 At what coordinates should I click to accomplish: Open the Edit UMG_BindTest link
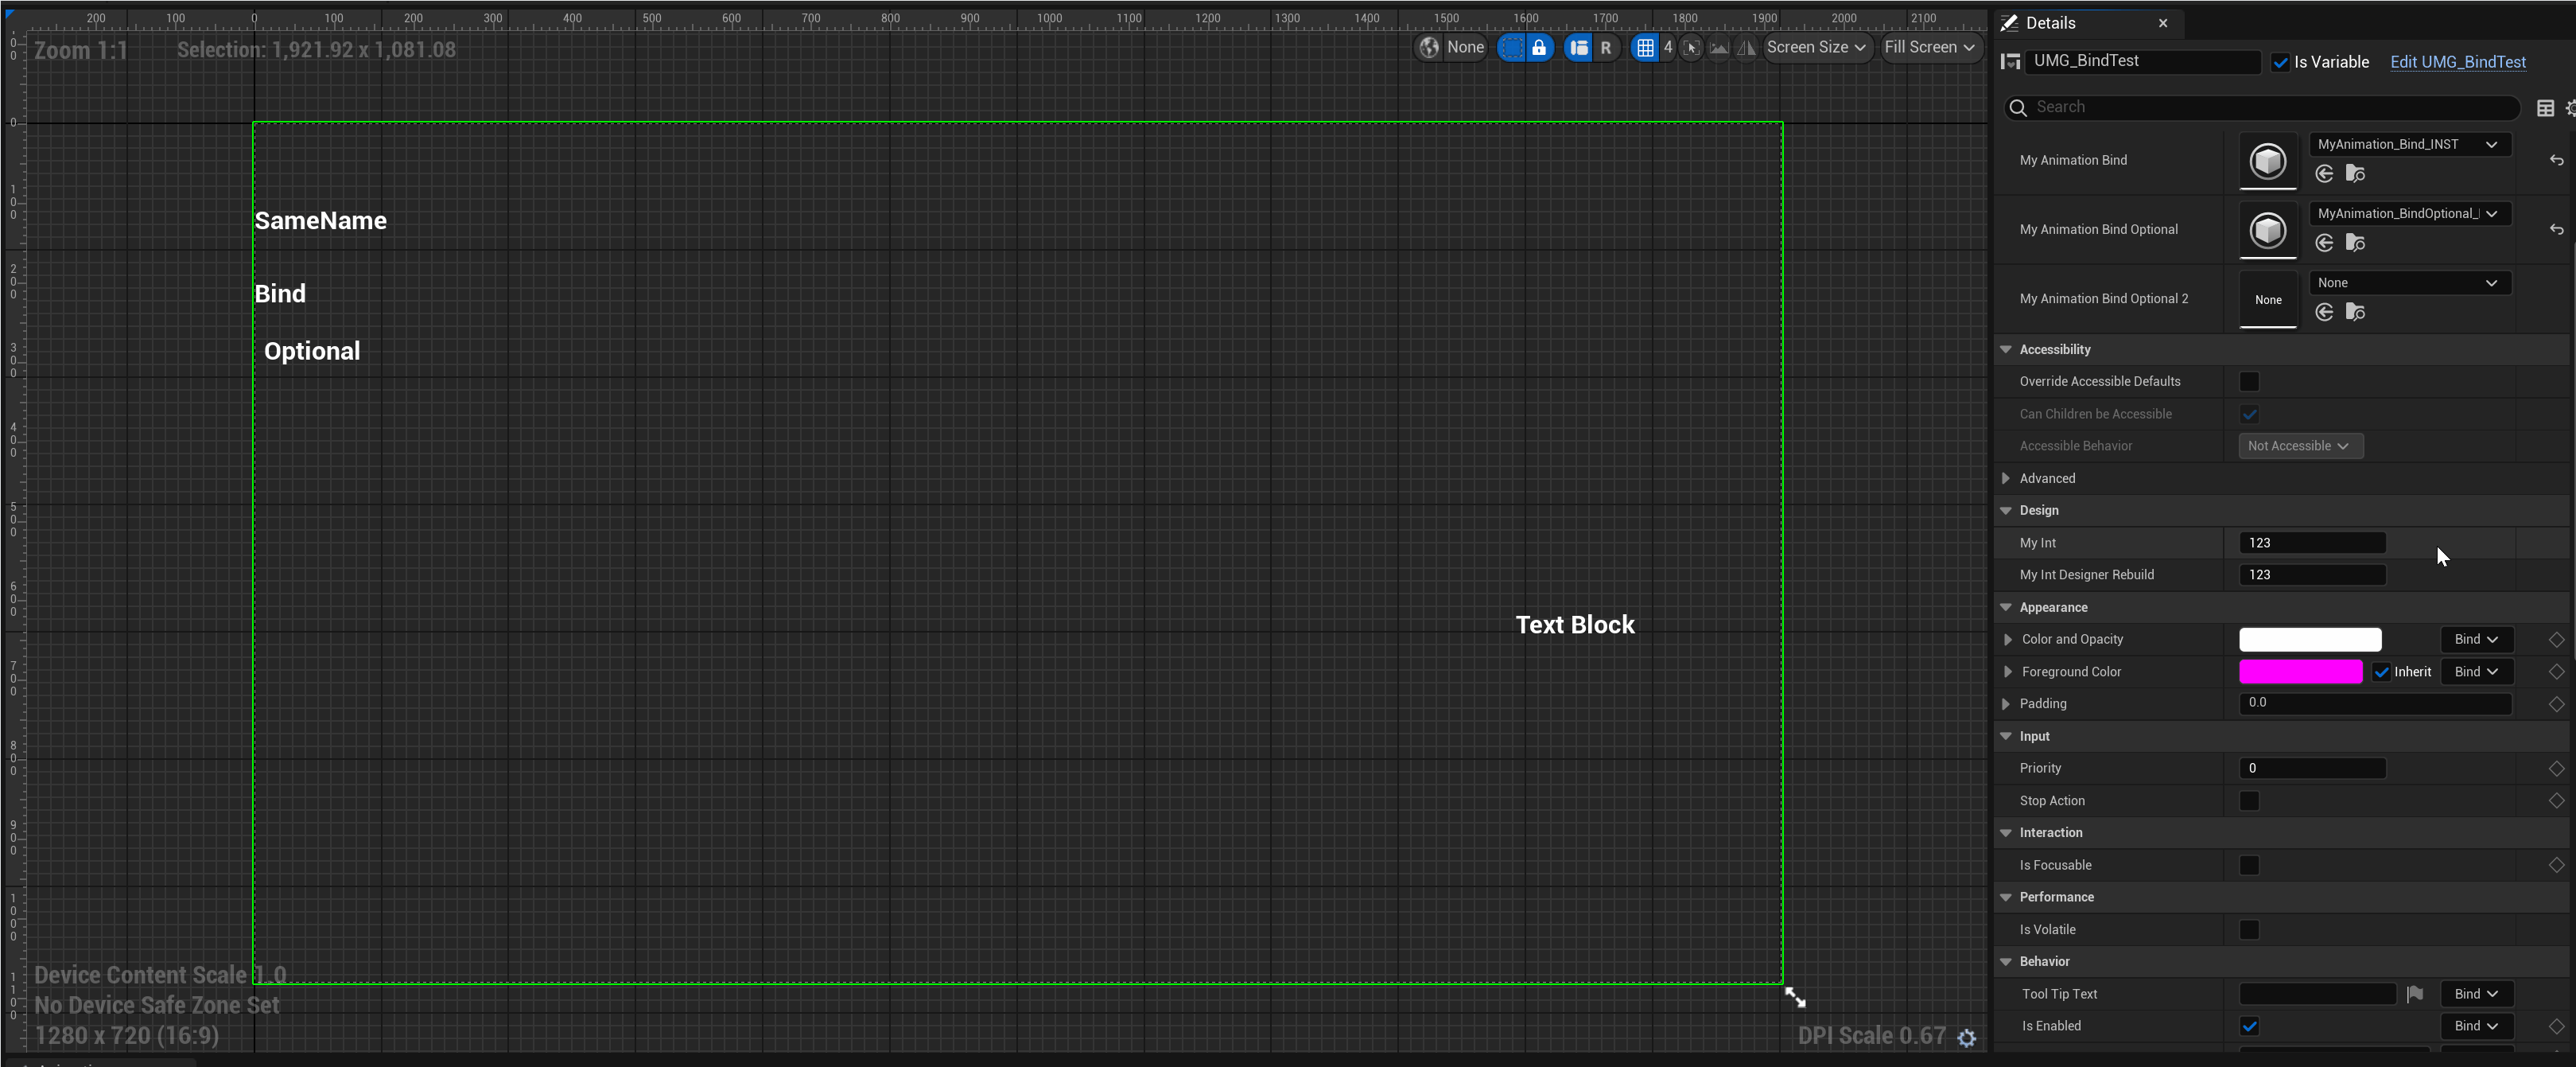click(2457, 62)
